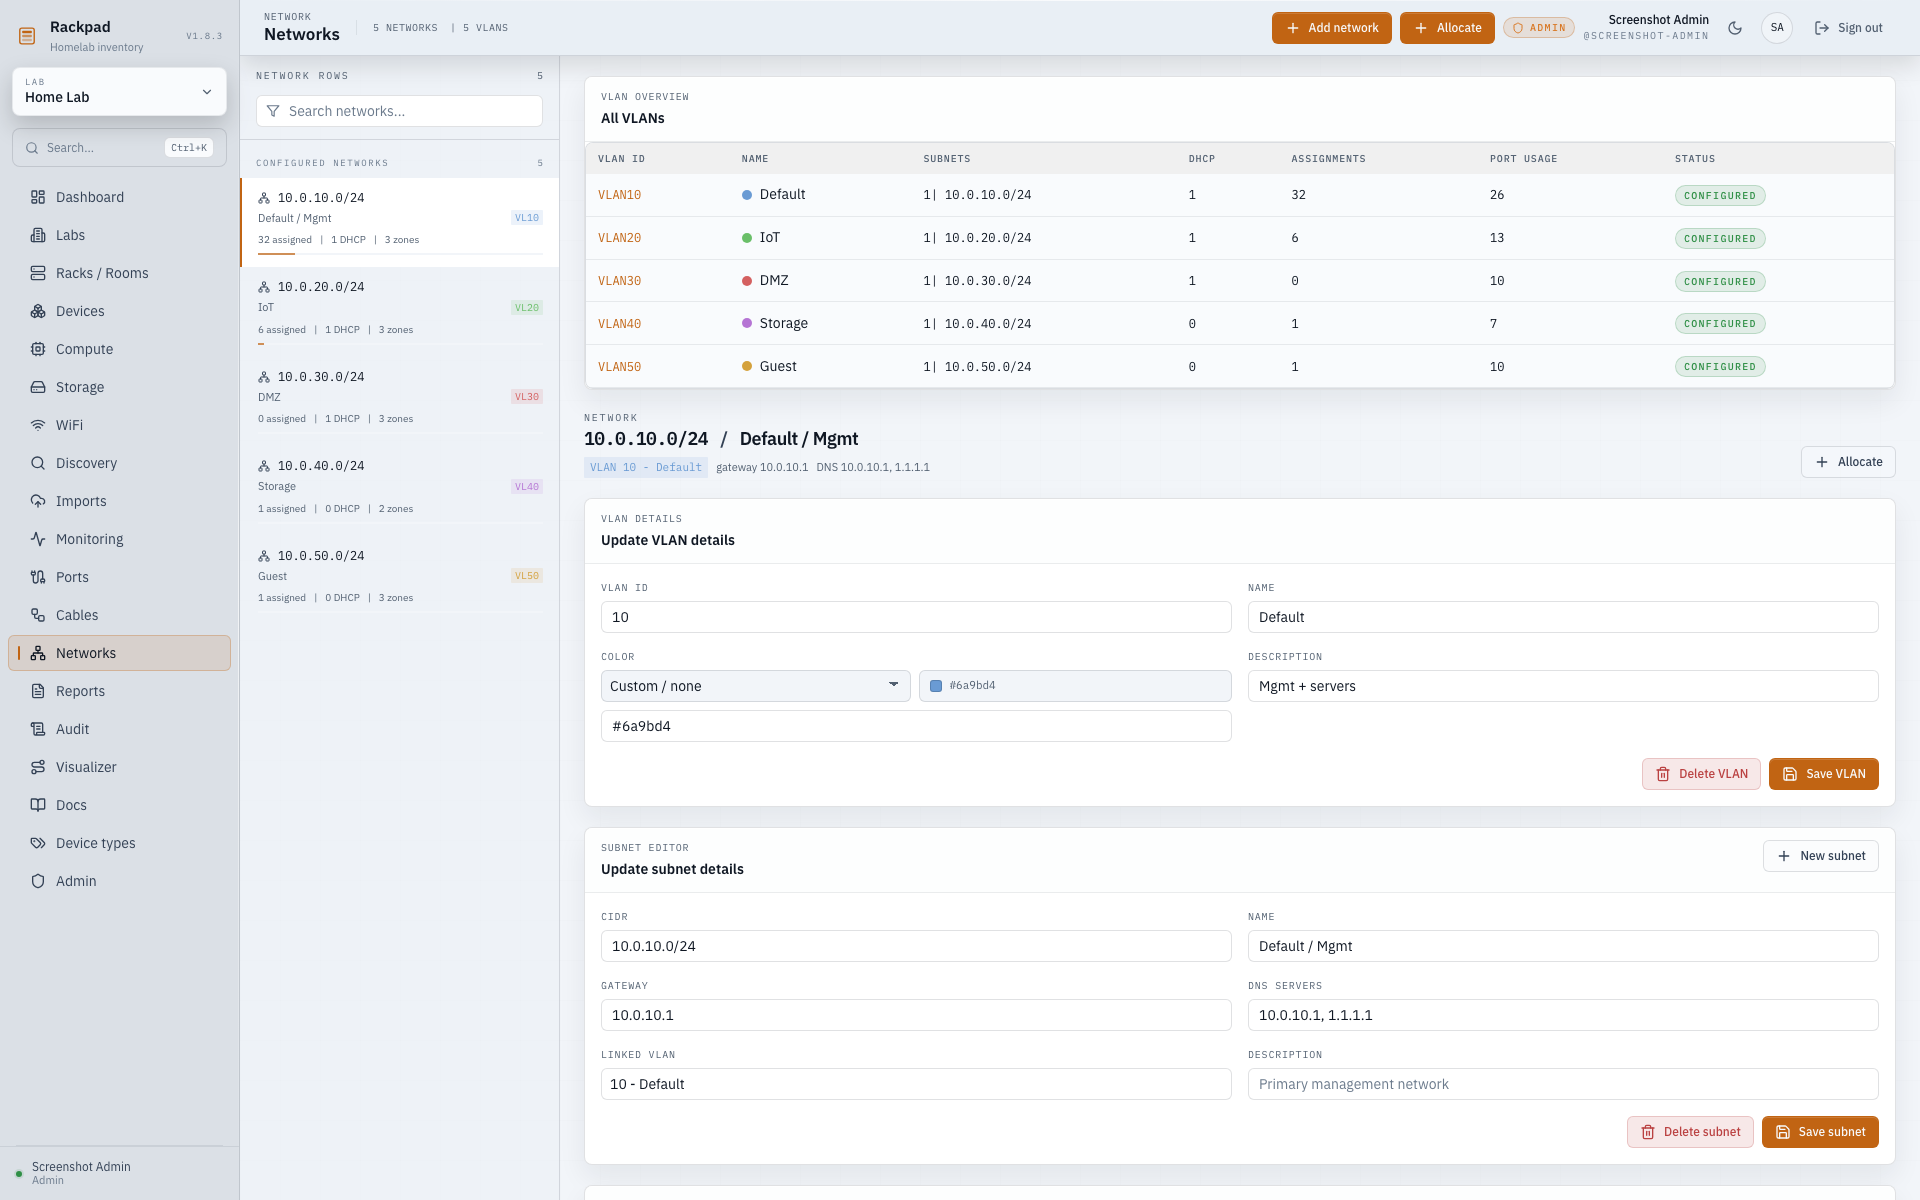The image size is (1920, 1200).
Task: Go to Audit in the sidebar
Action: tap(119, 729)
